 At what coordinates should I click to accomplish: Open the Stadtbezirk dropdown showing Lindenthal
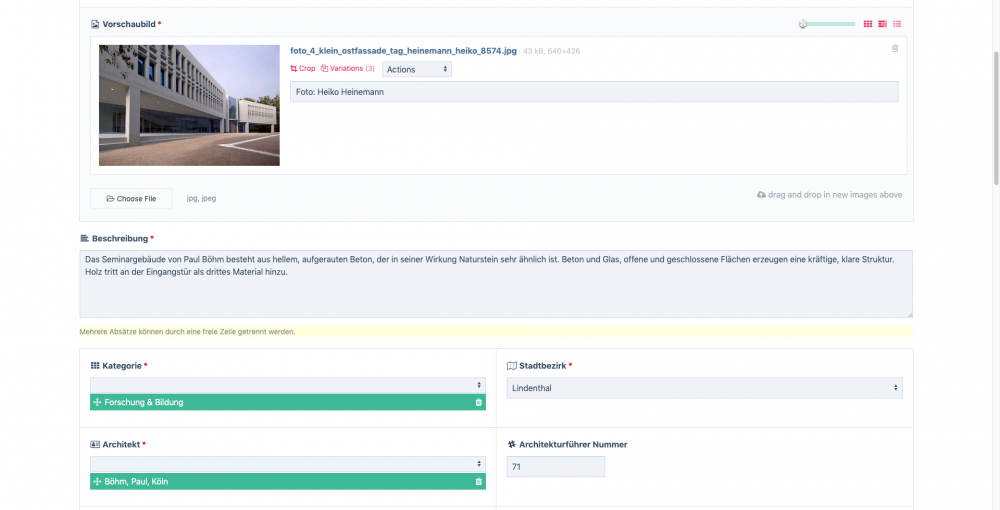705,388
